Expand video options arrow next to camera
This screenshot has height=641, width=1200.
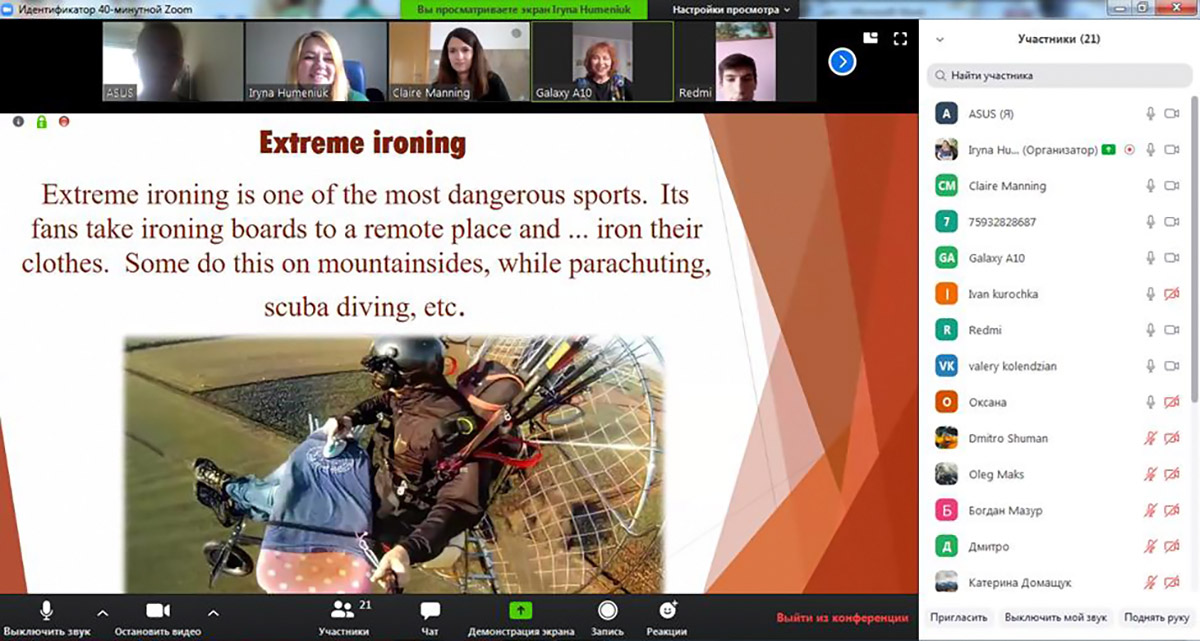[212, 612]
